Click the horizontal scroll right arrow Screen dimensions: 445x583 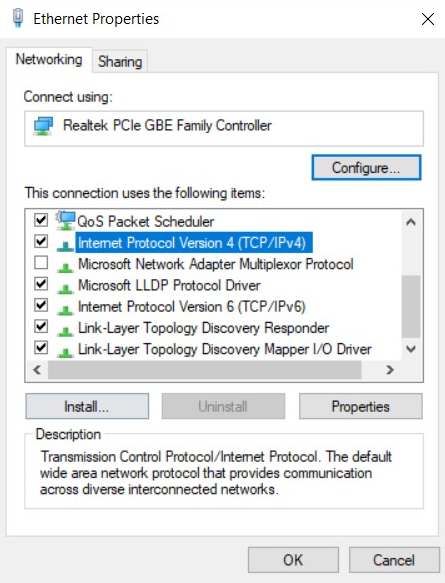pyautogui.click(x=390, y=370)
